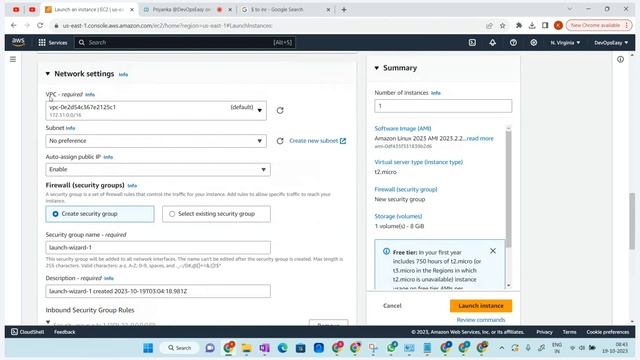640x360 pixels.
Task: Click the Summary panel scrollbar
Action: point(509,188)
